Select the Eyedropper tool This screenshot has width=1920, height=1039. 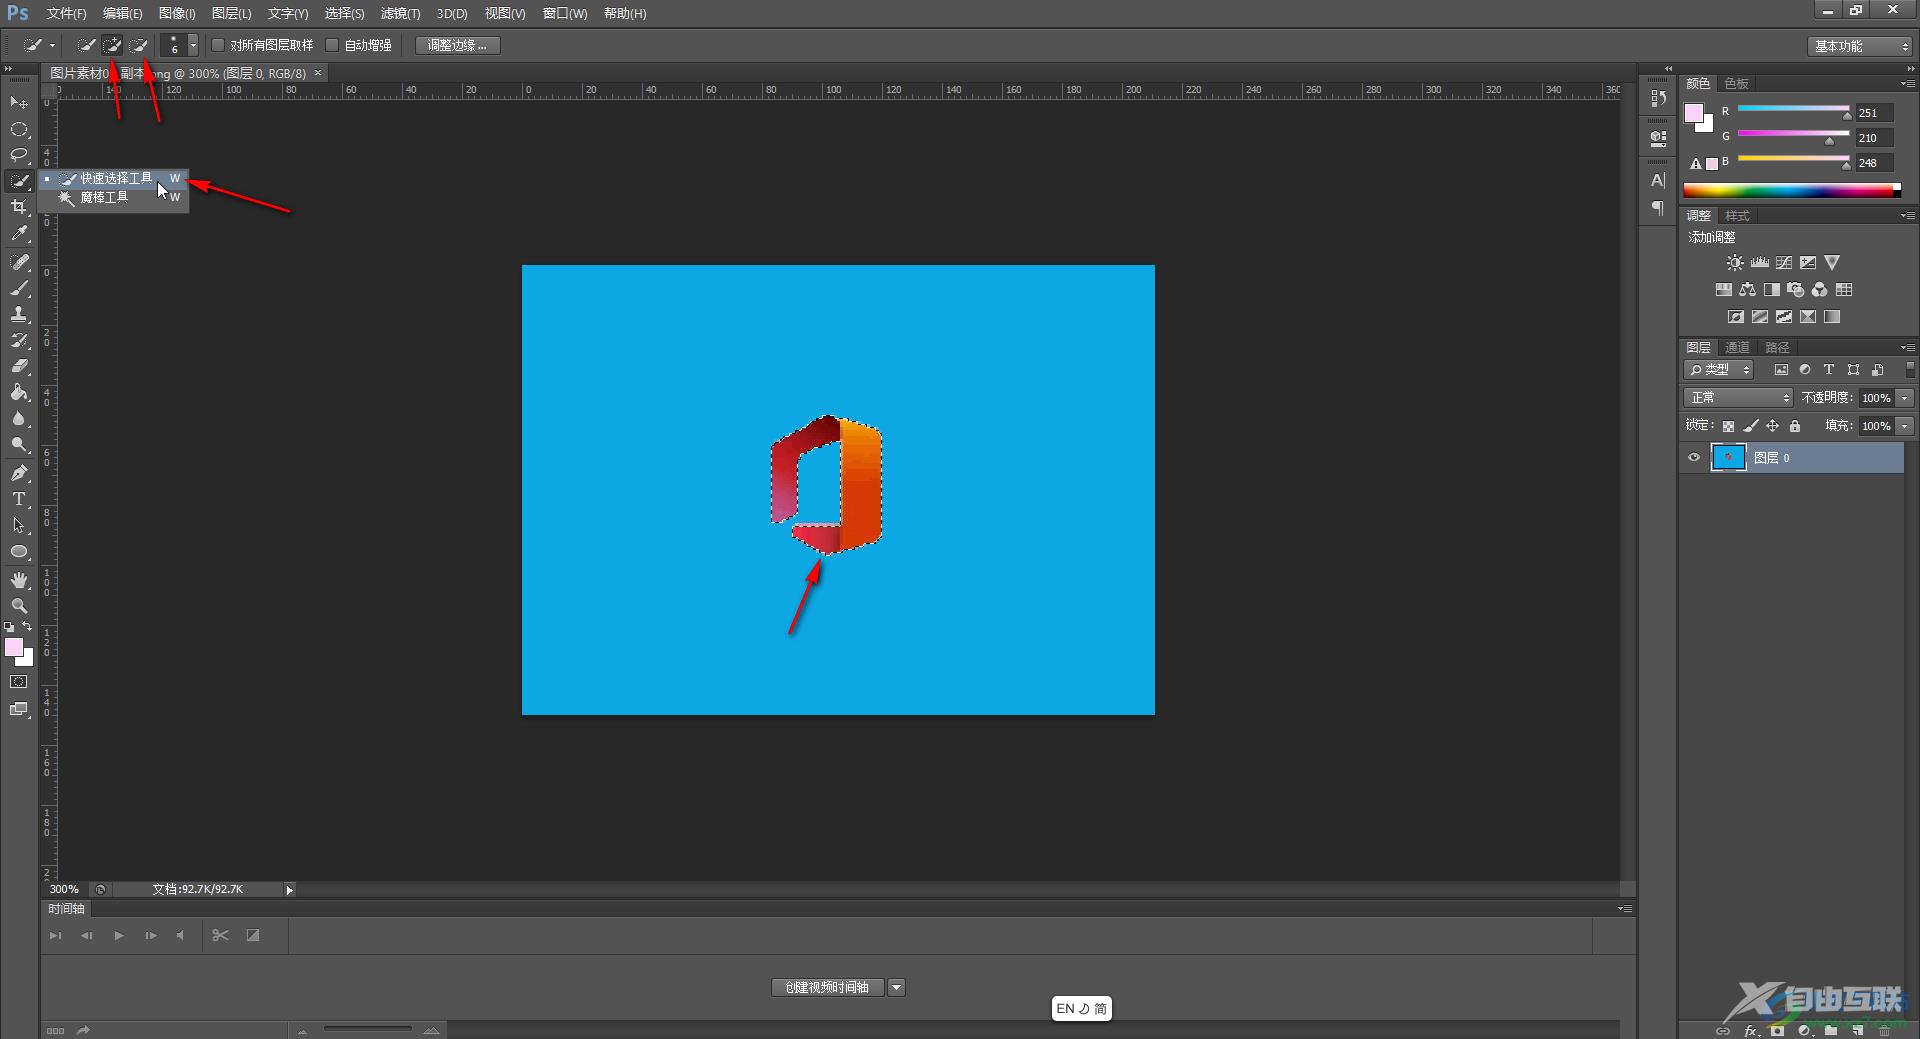(19, 234)
